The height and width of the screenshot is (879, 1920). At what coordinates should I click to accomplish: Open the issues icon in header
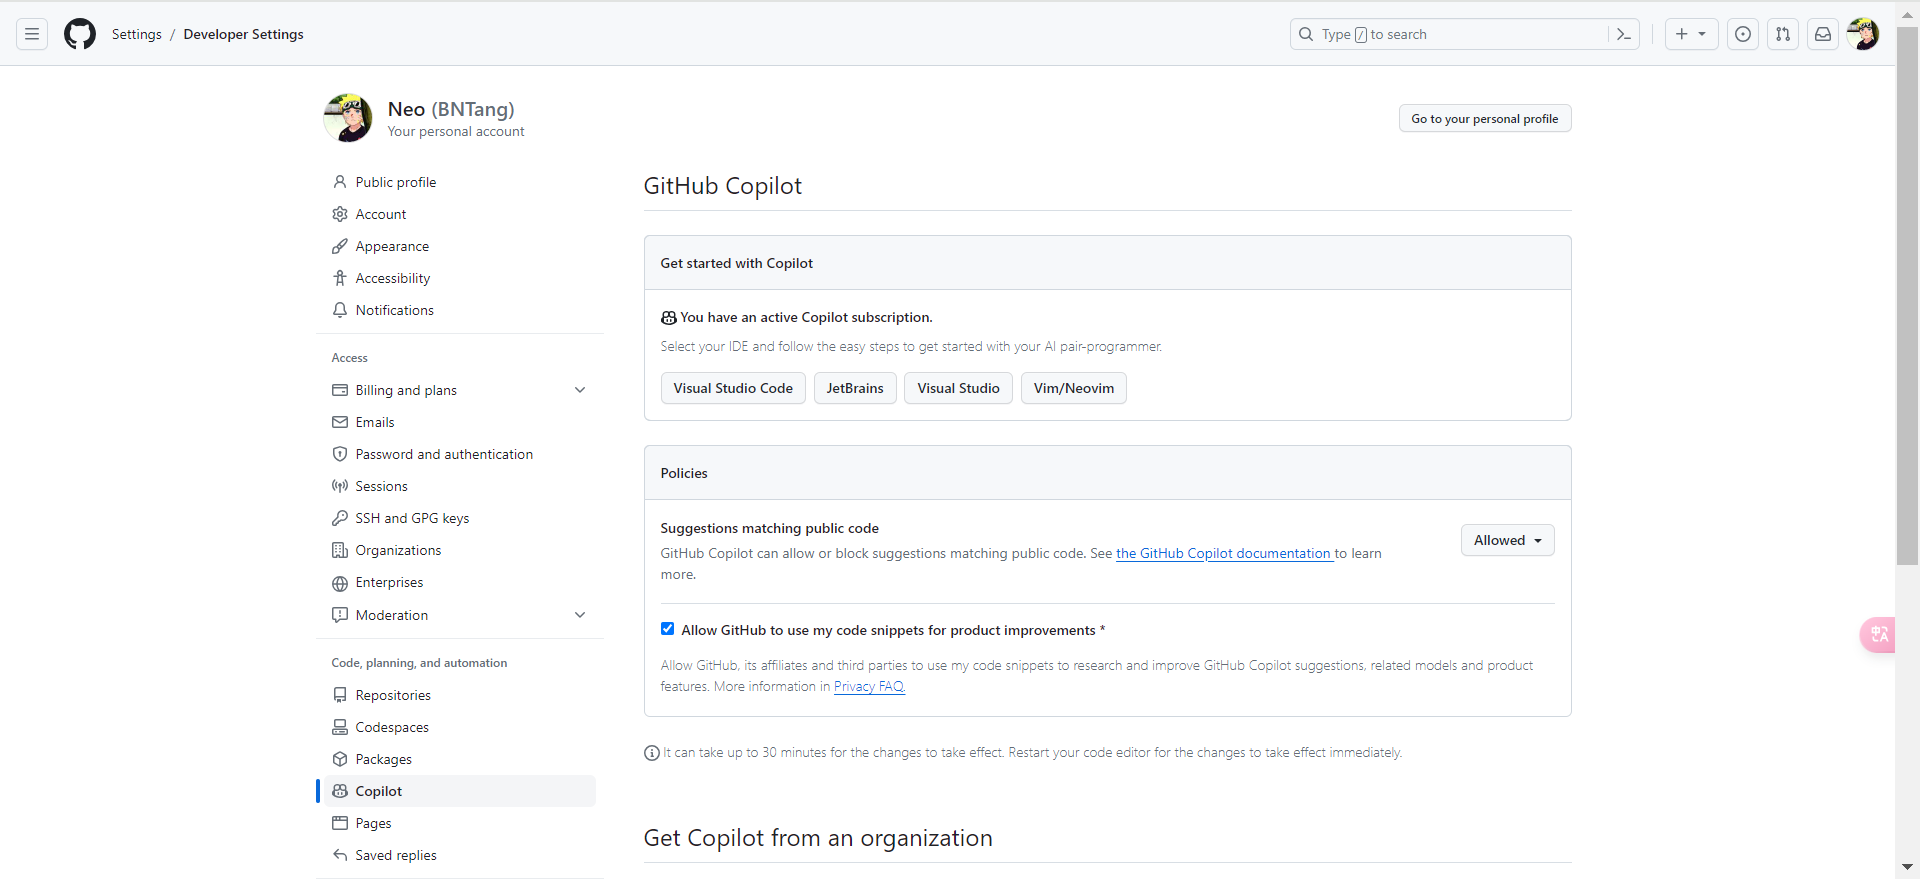click(x=1743, y=34)
